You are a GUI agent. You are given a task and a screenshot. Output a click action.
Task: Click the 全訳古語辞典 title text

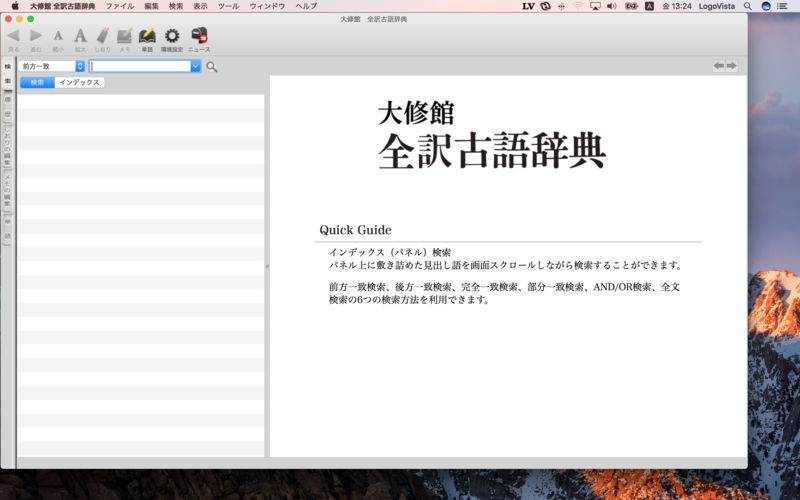point(492,151)
